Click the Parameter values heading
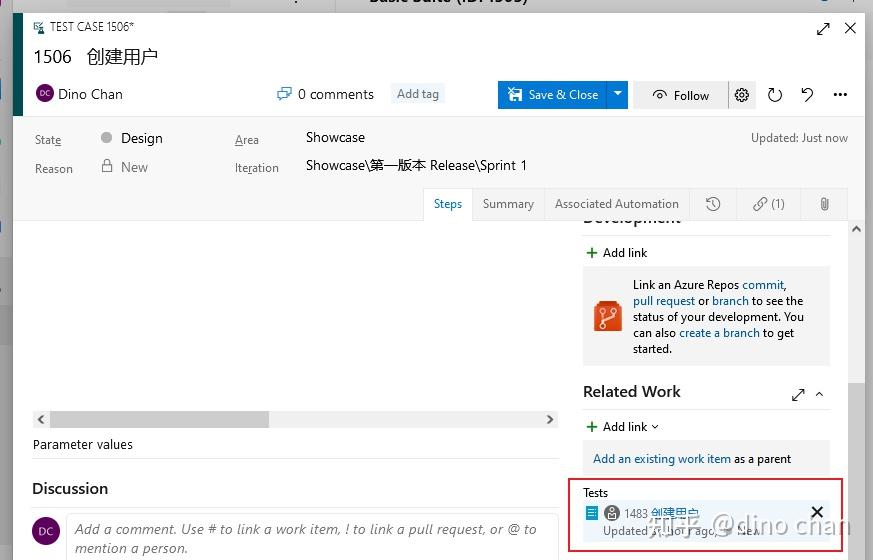This screenshot has height=560, width=873. pyautogui.click(x=83, y=445)
